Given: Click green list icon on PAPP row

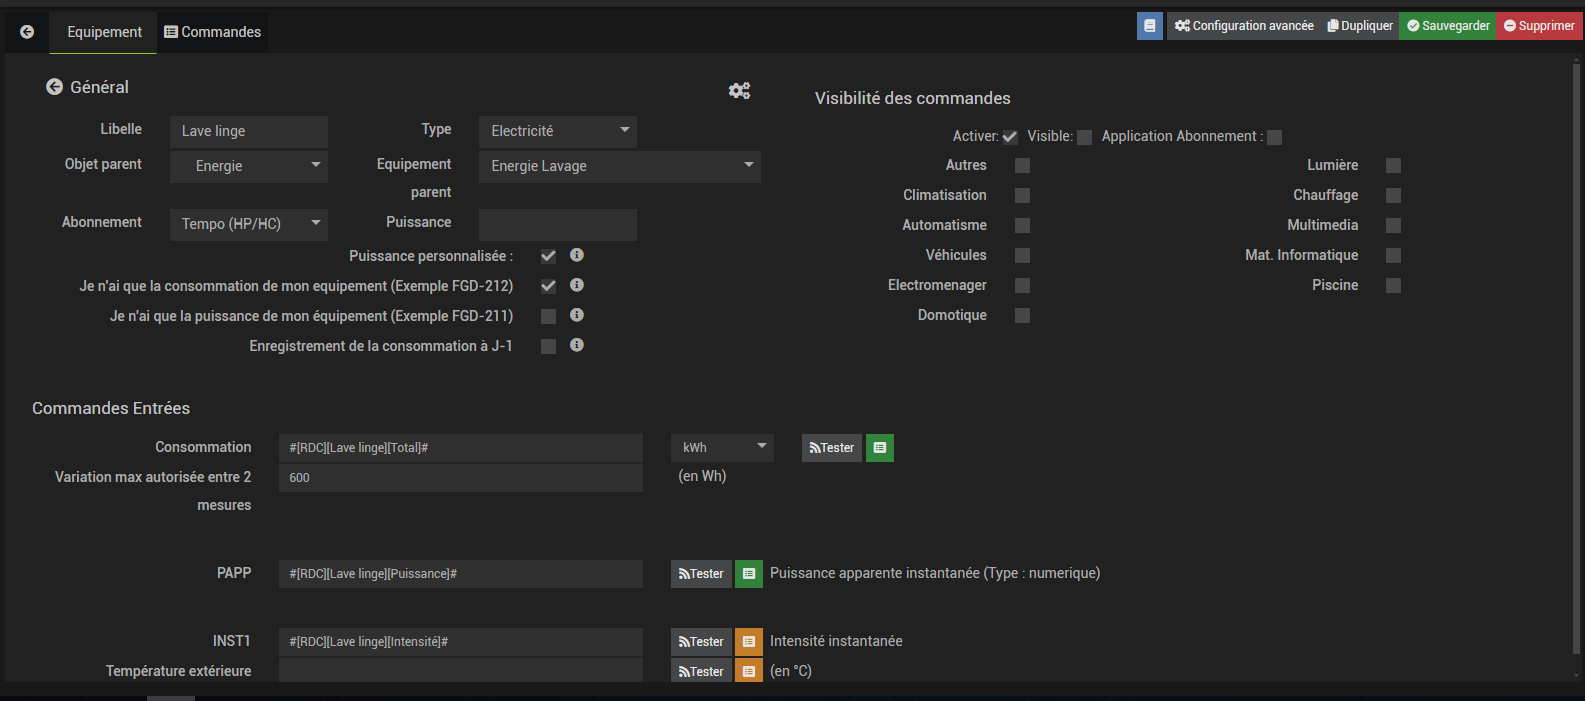Looking at the screenshot, I should click(748, 574).
